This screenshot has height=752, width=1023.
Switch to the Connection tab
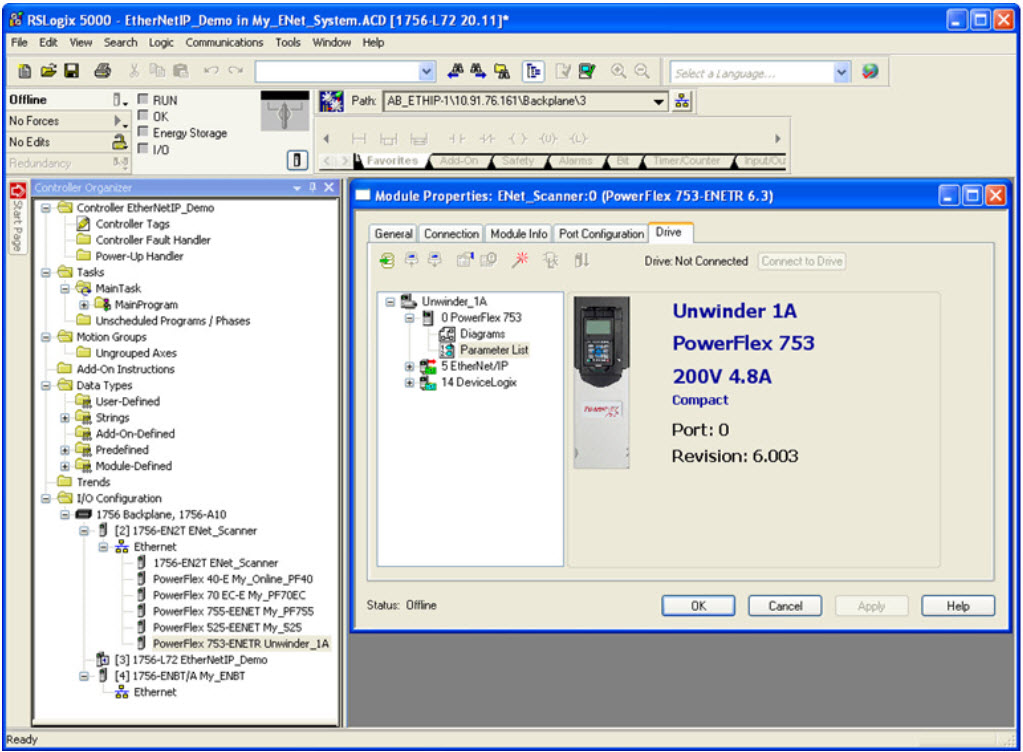coord(451,233)
